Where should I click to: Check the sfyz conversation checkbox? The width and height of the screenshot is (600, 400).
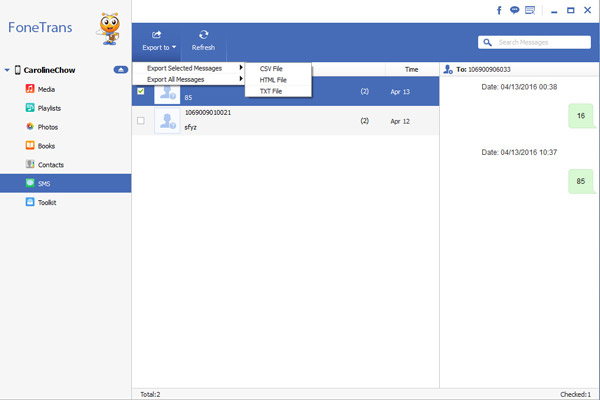tap(140, 121)
